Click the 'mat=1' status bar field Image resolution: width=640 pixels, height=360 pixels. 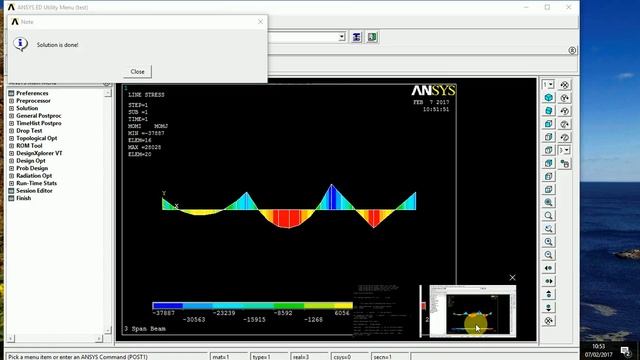point(229,357)
